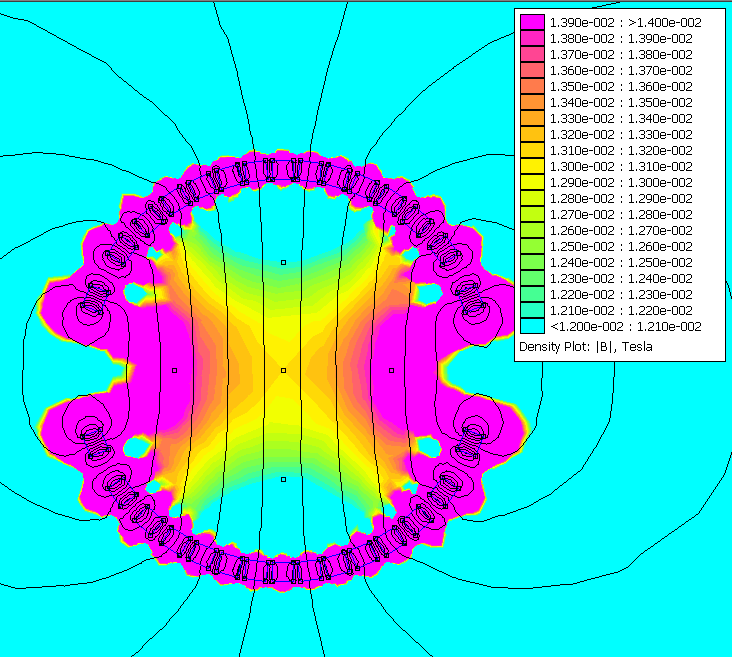The image size is (732, 657).
Task: Select the left square marker inside the ring
Action: click(174, 370)
